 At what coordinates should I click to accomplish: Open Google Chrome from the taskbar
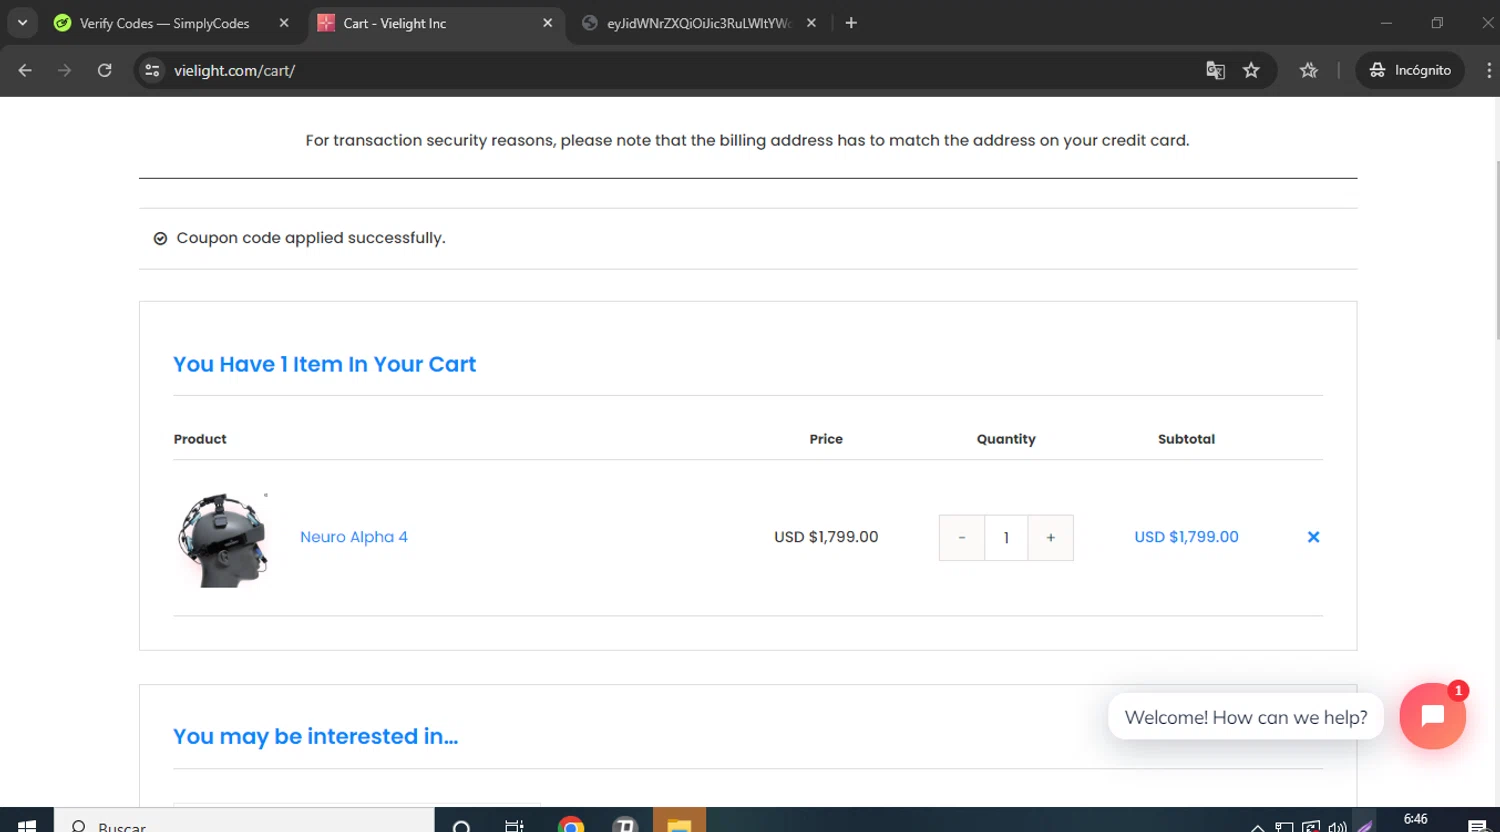tap(571, 824)
